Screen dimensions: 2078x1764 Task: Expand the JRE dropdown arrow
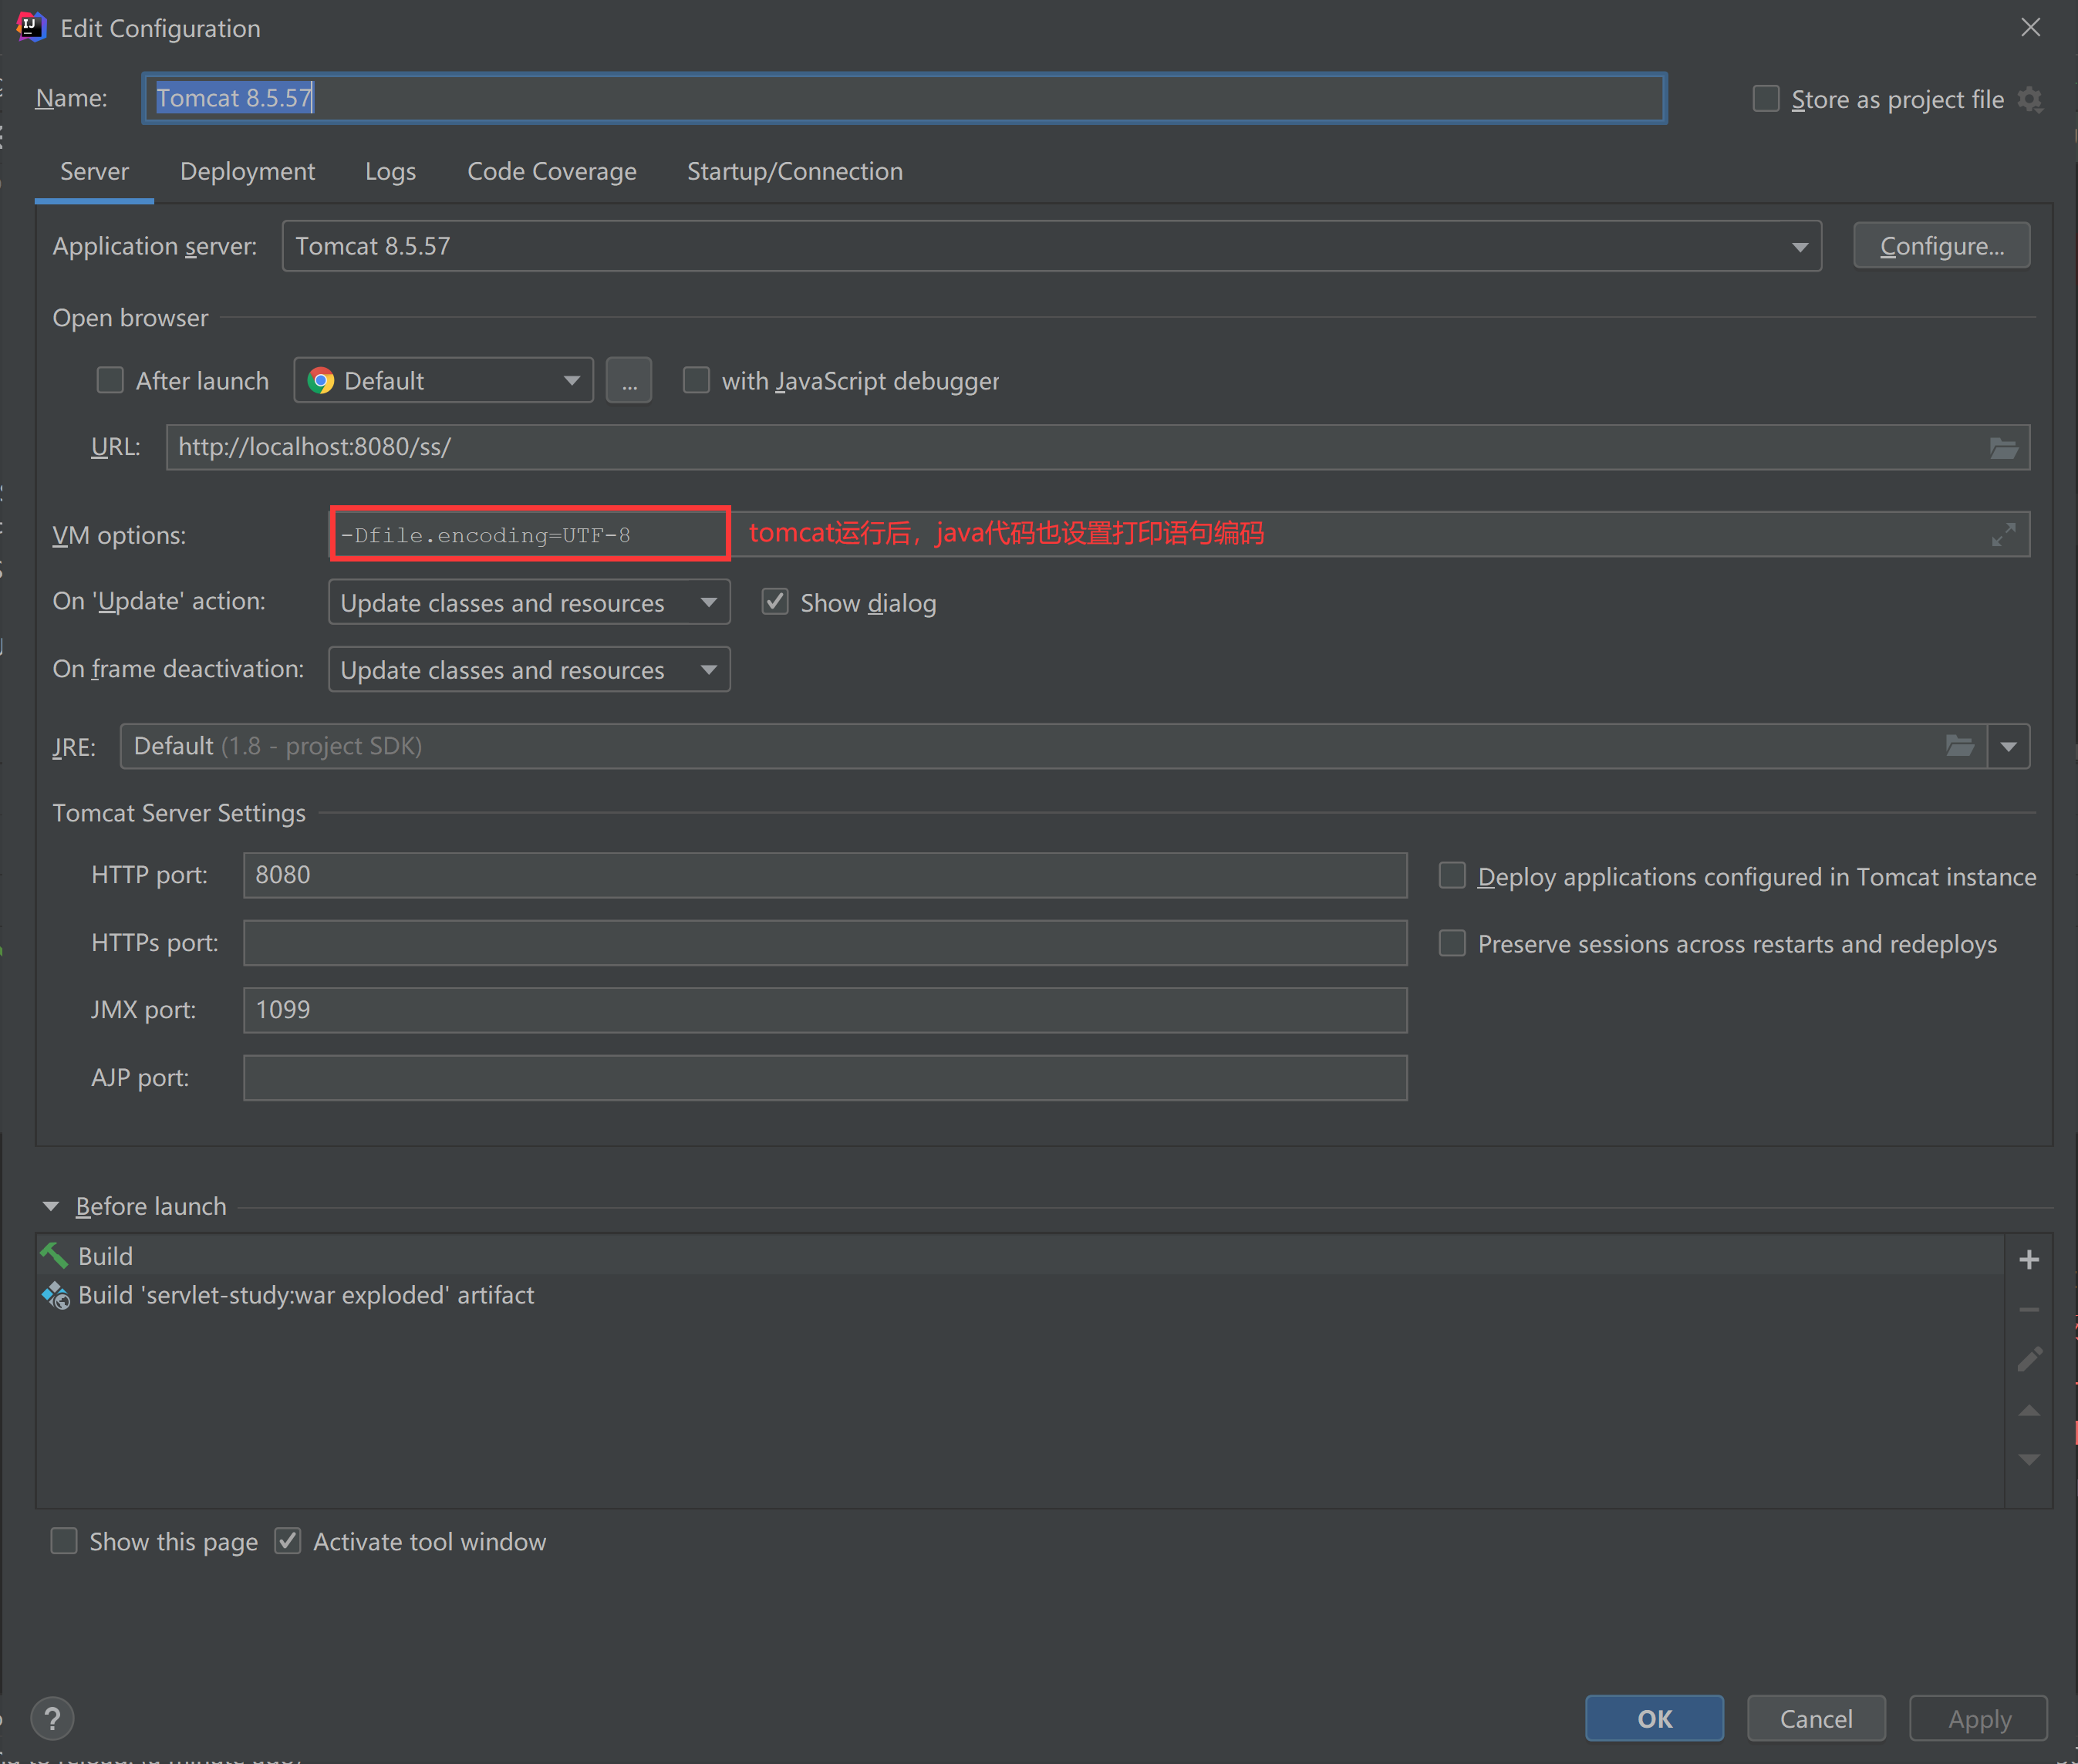tap(2008, 746)
